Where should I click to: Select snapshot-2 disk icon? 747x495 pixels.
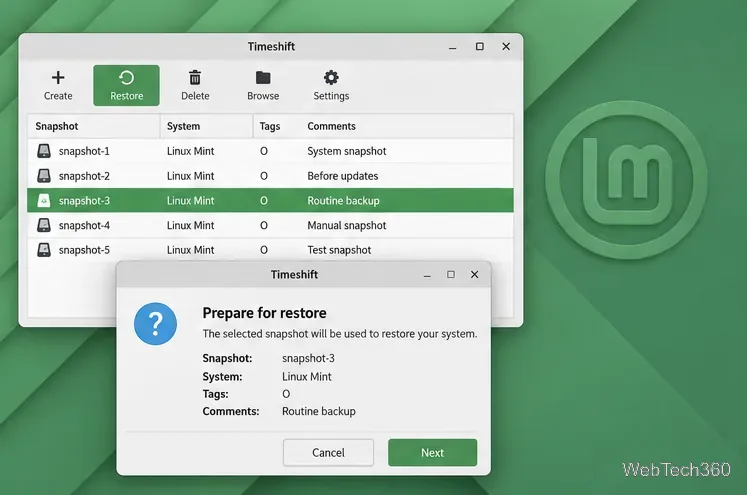[44, 176]
